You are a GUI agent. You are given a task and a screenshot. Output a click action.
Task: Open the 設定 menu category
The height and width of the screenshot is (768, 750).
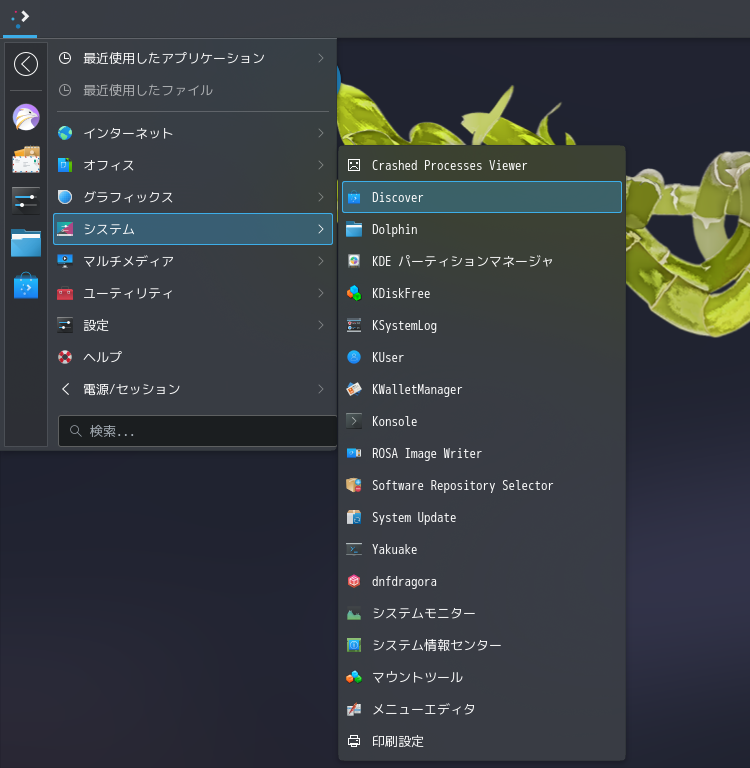pos(193,325)
